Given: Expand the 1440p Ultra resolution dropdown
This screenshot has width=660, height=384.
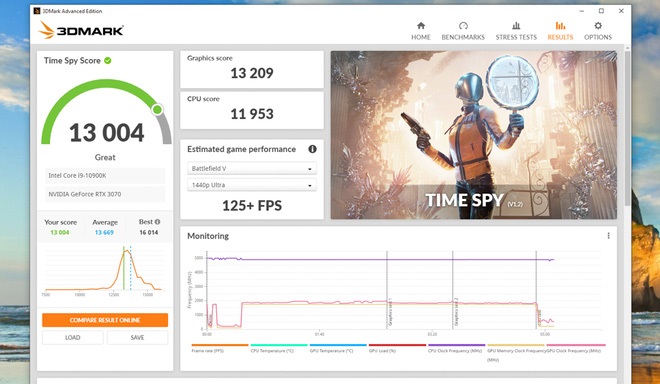Looking at the screenshot, I should click(252, 185).
